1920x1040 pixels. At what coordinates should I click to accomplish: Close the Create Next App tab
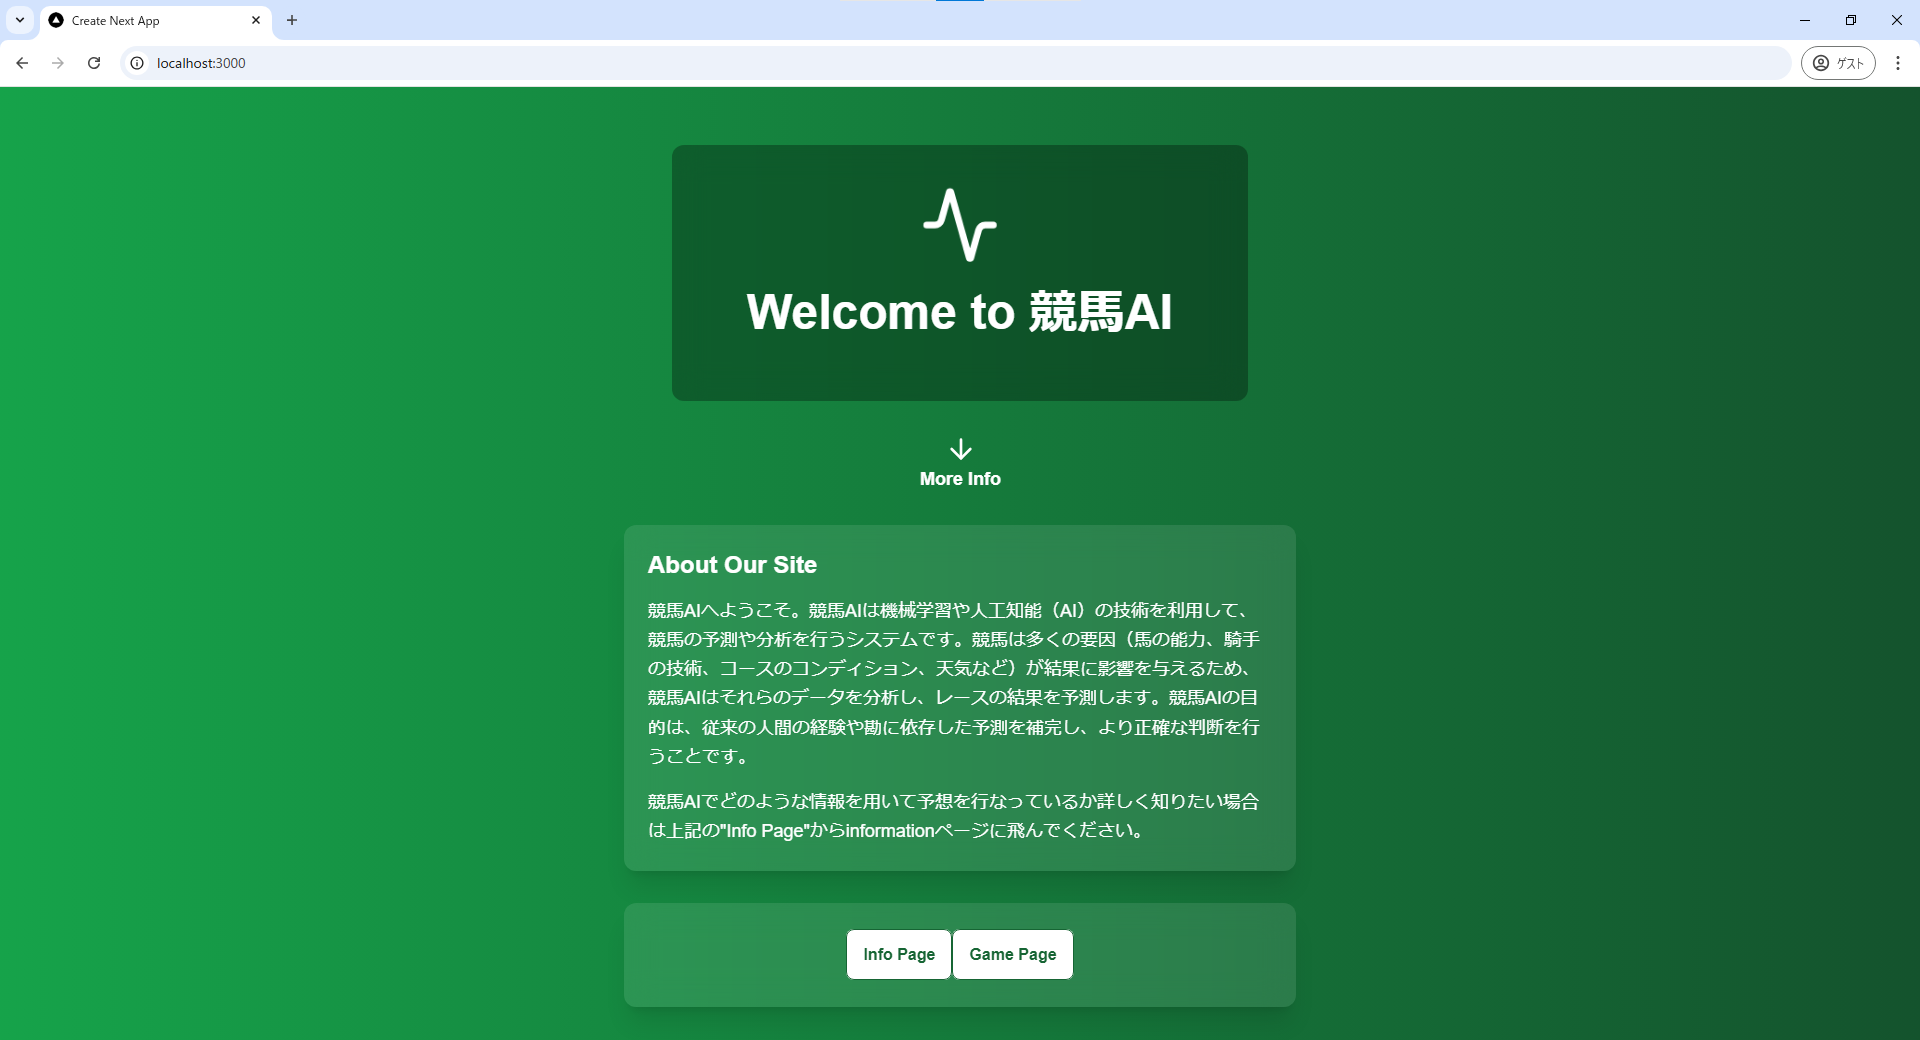pos(256,20)
